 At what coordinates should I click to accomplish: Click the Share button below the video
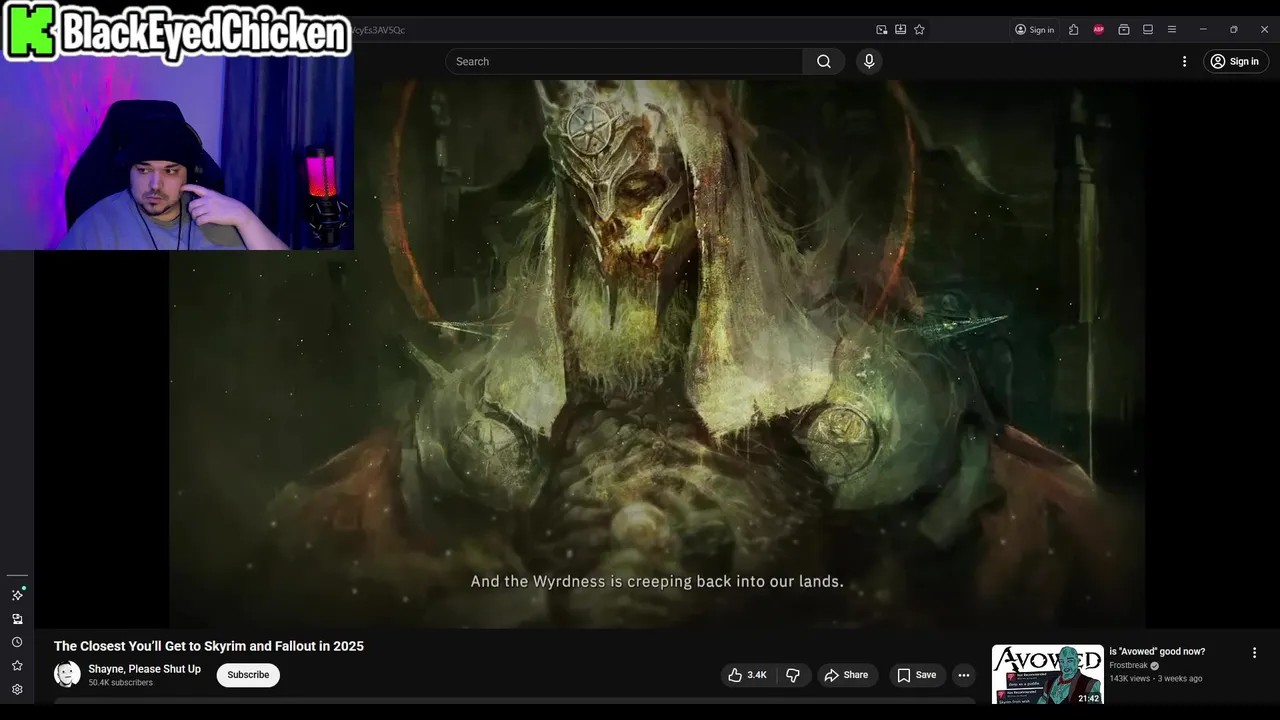(846, 675)
